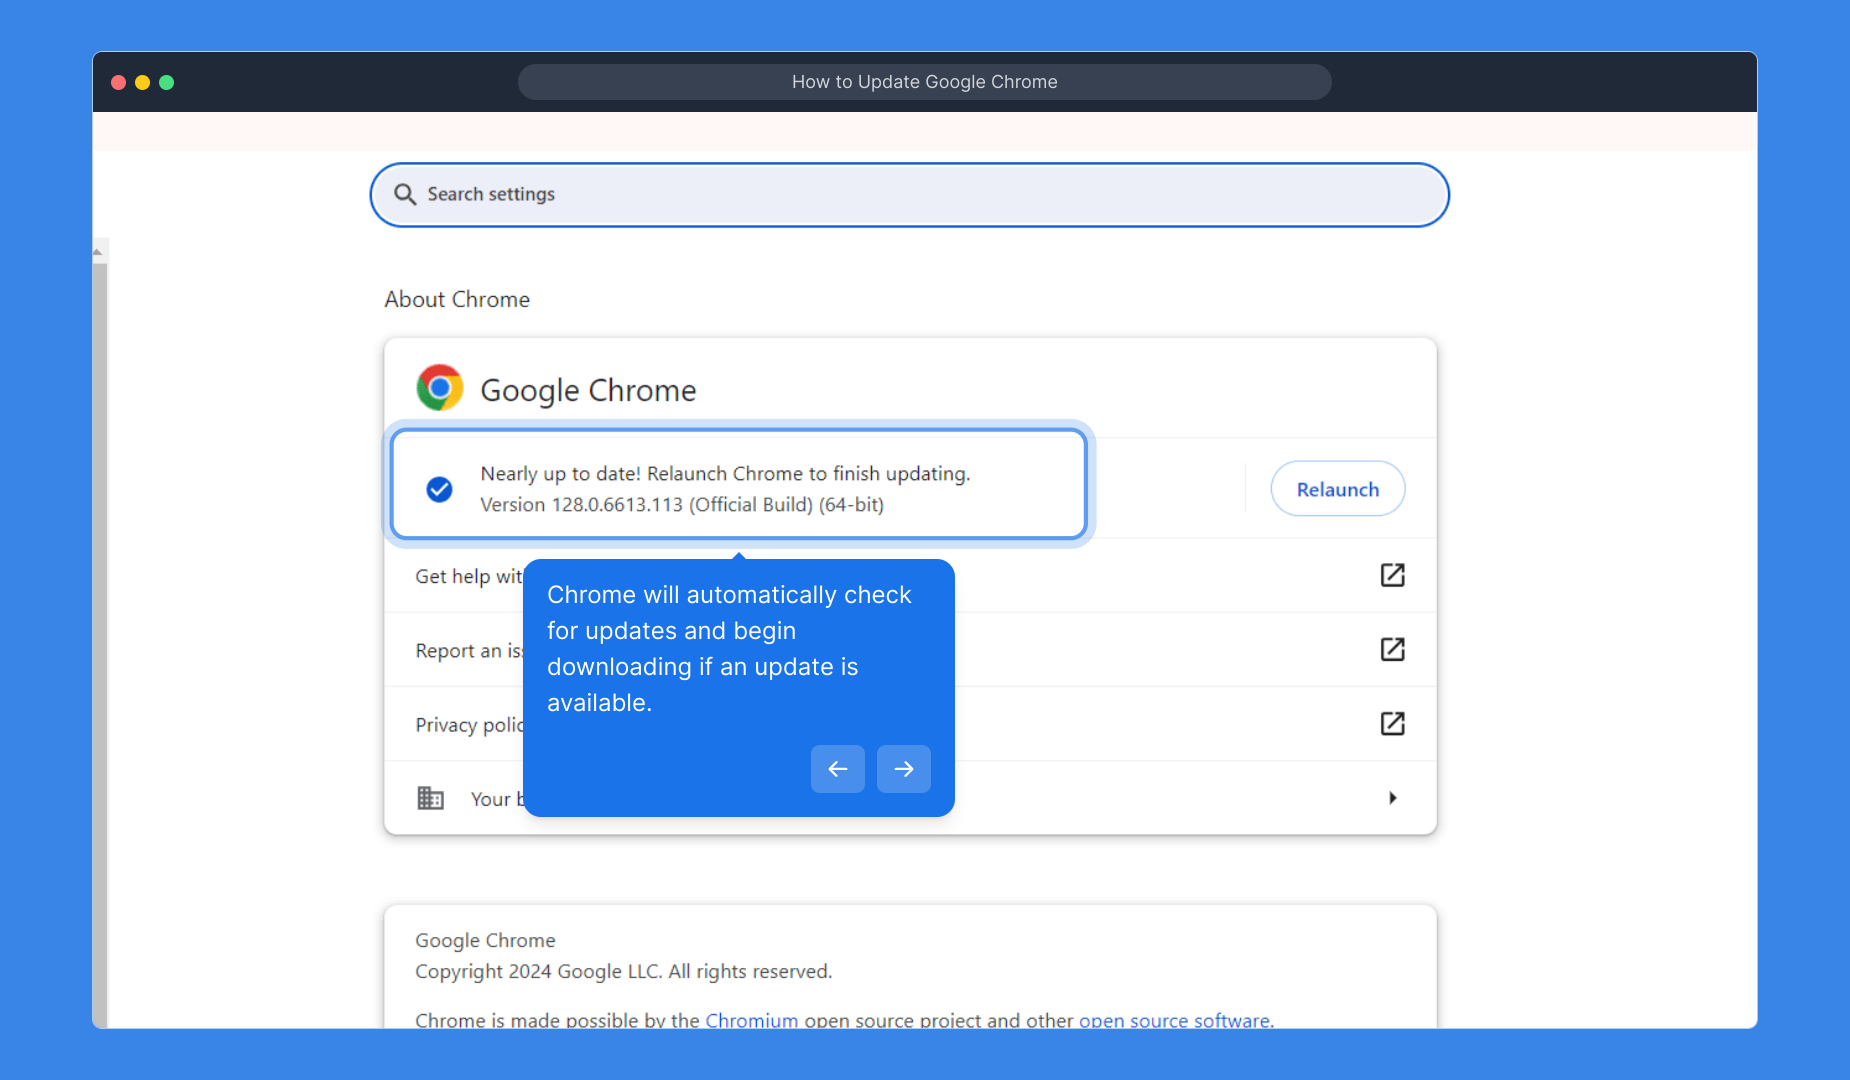Expand the managed browser row arrow

(x=1392, y=798)
